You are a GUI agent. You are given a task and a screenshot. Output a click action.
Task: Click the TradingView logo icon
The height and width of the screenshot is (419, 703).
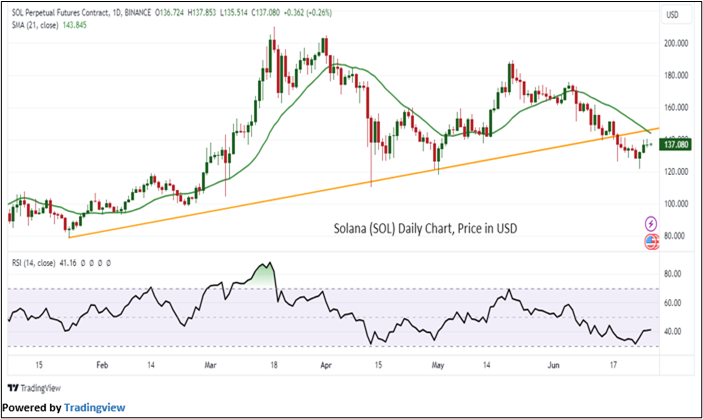14,388
